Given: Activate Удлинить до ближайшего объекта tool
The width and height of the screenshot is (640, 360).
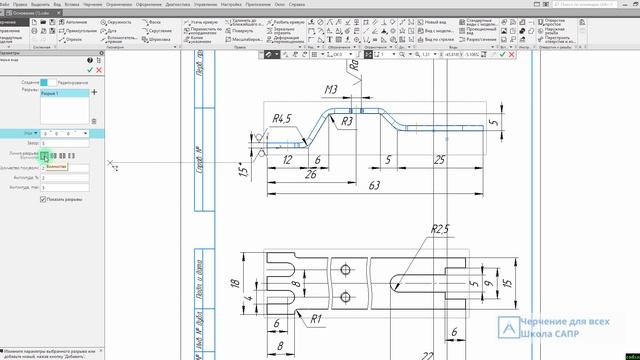Looking at the screenshot, I should (x=243, y=22).
